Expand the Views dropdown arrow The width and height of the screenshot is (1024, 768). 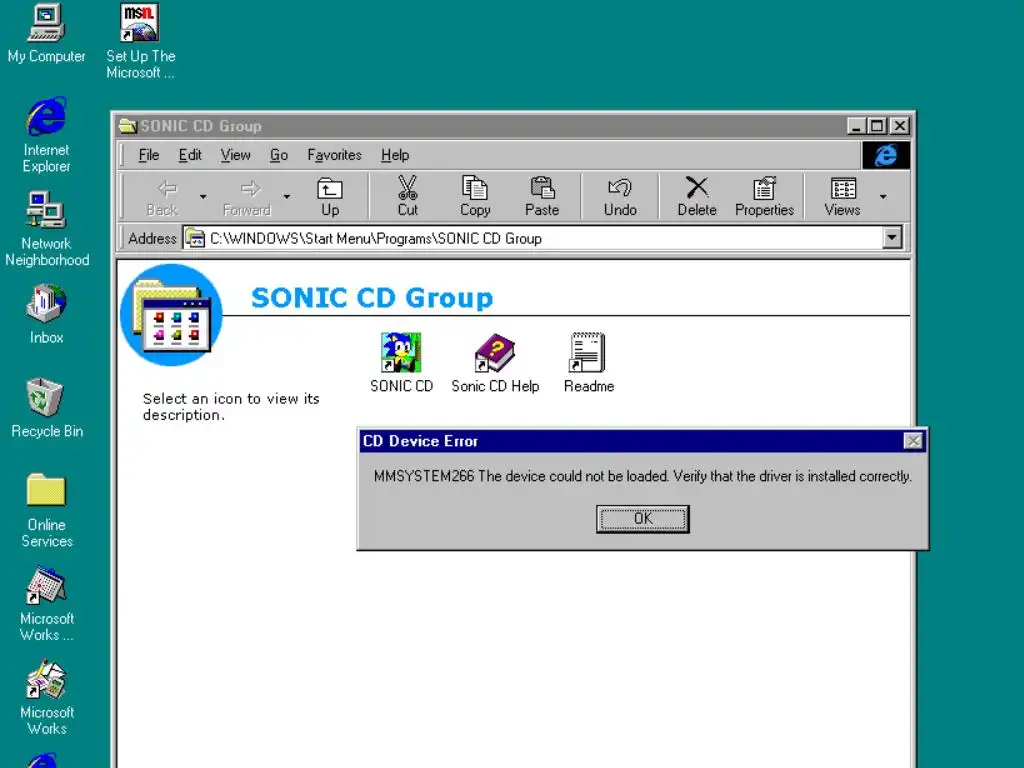(x=883, y=197)
